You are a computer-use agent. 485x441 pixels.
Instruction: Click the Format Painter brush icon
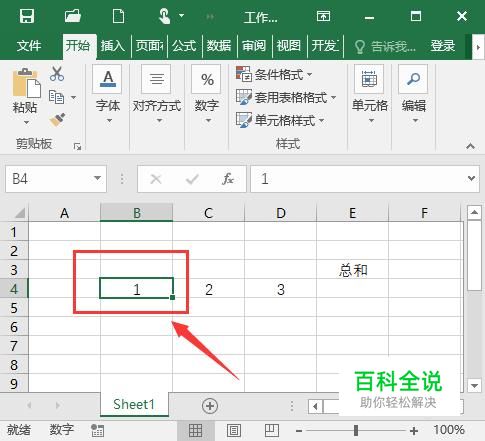pos(57,120)
